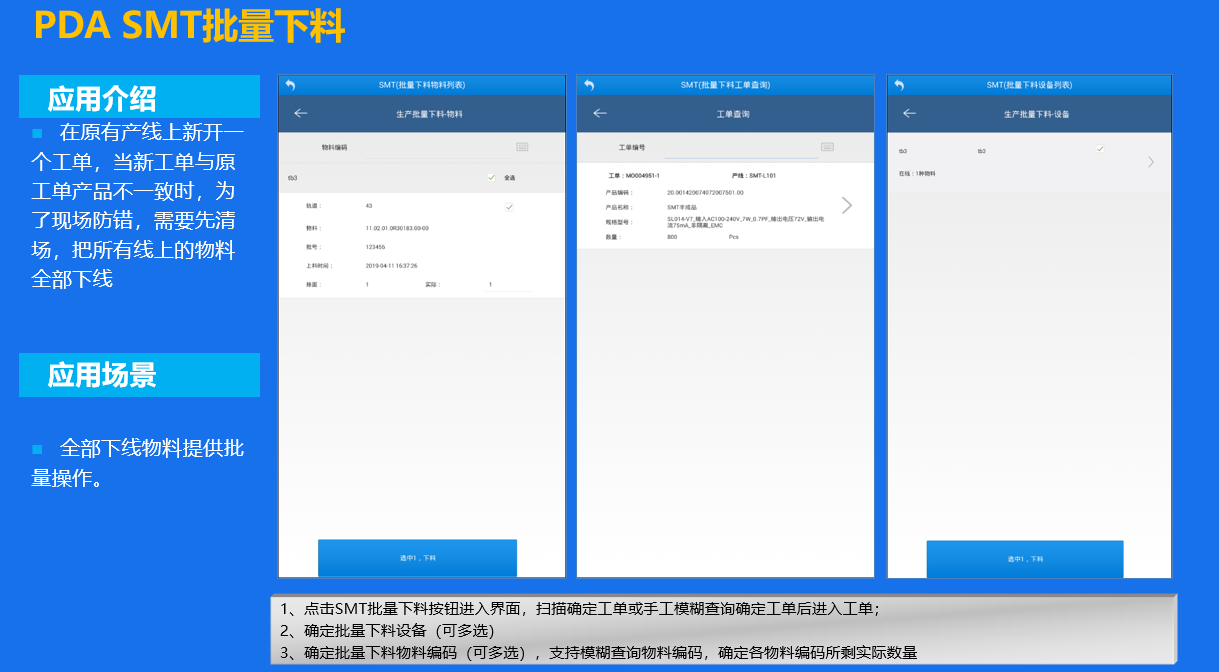
Task: Toggle the 全选 select-all checkbox
Action: (x=491, y=177)
